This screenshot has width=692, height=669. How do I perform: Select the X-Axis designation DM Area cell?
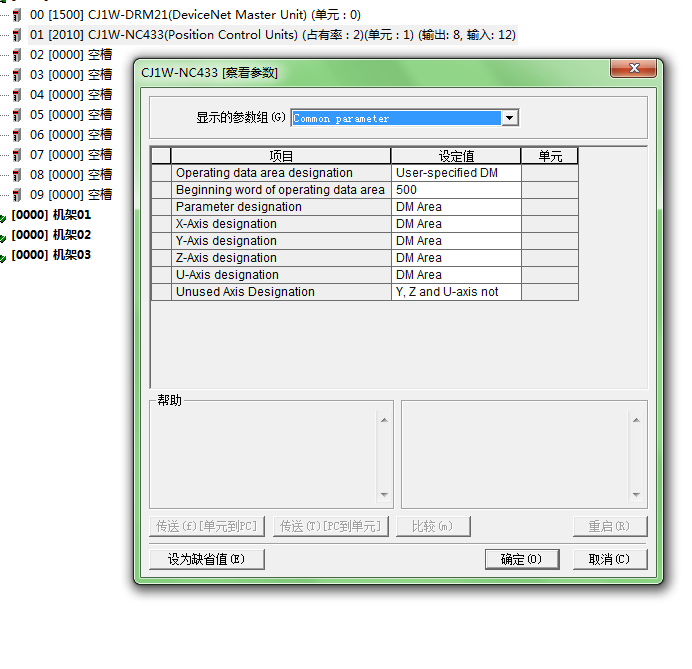[x=455, y=224]
